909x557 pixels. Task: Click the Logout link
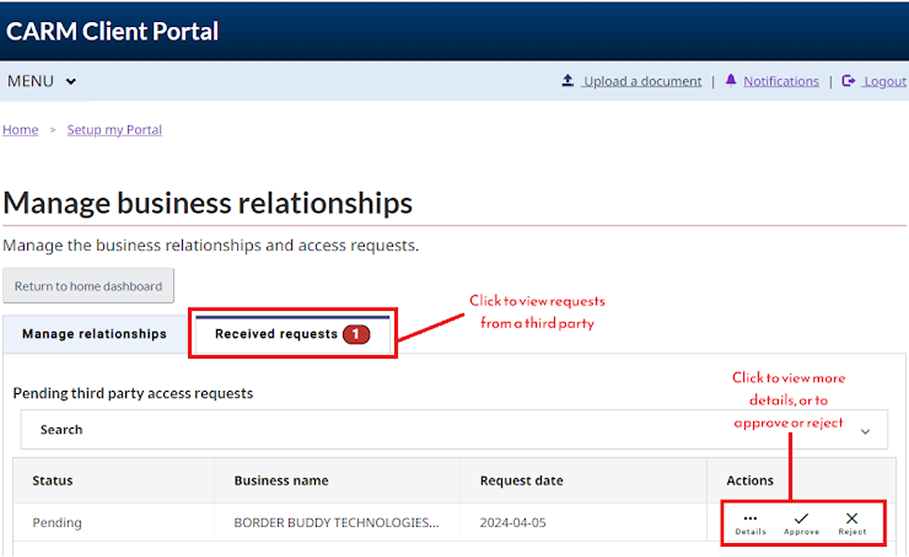(885, 82)
